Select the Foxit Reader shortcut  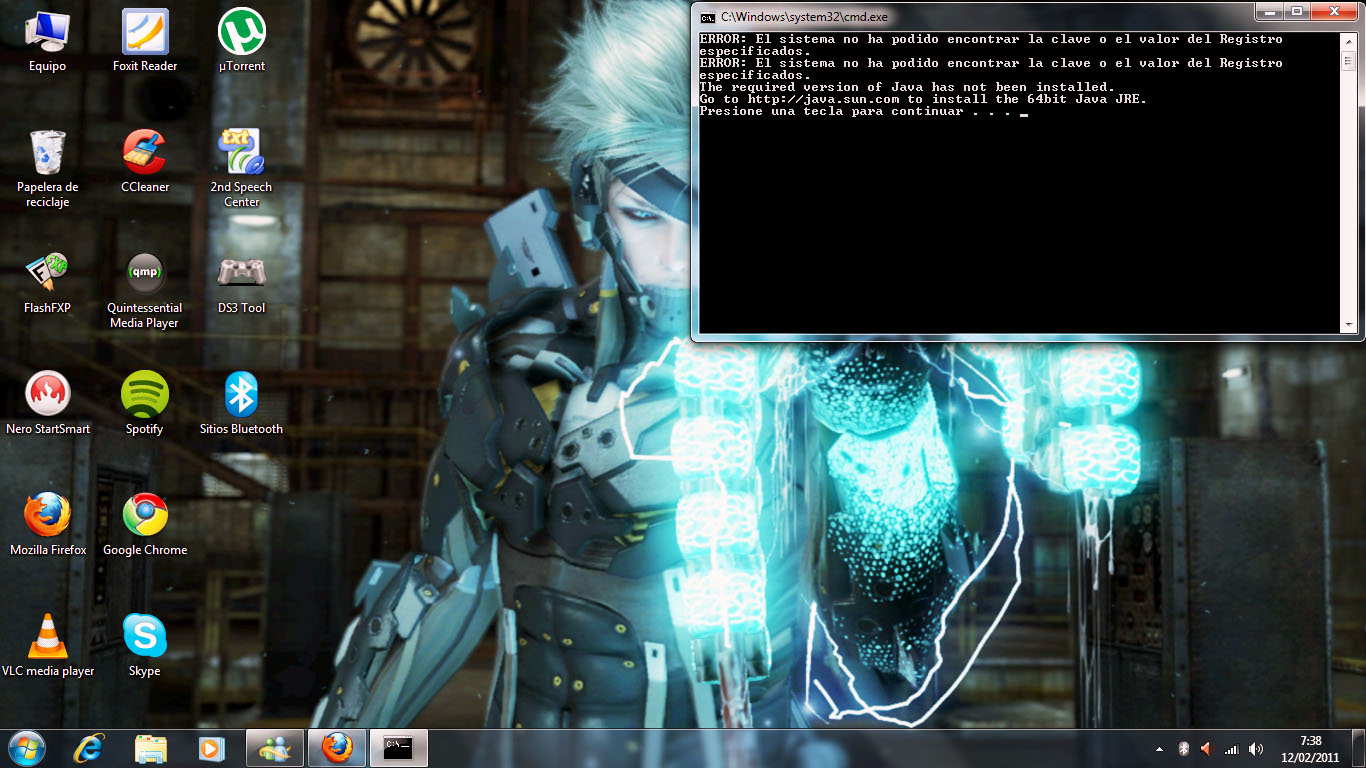coord(145,42)
